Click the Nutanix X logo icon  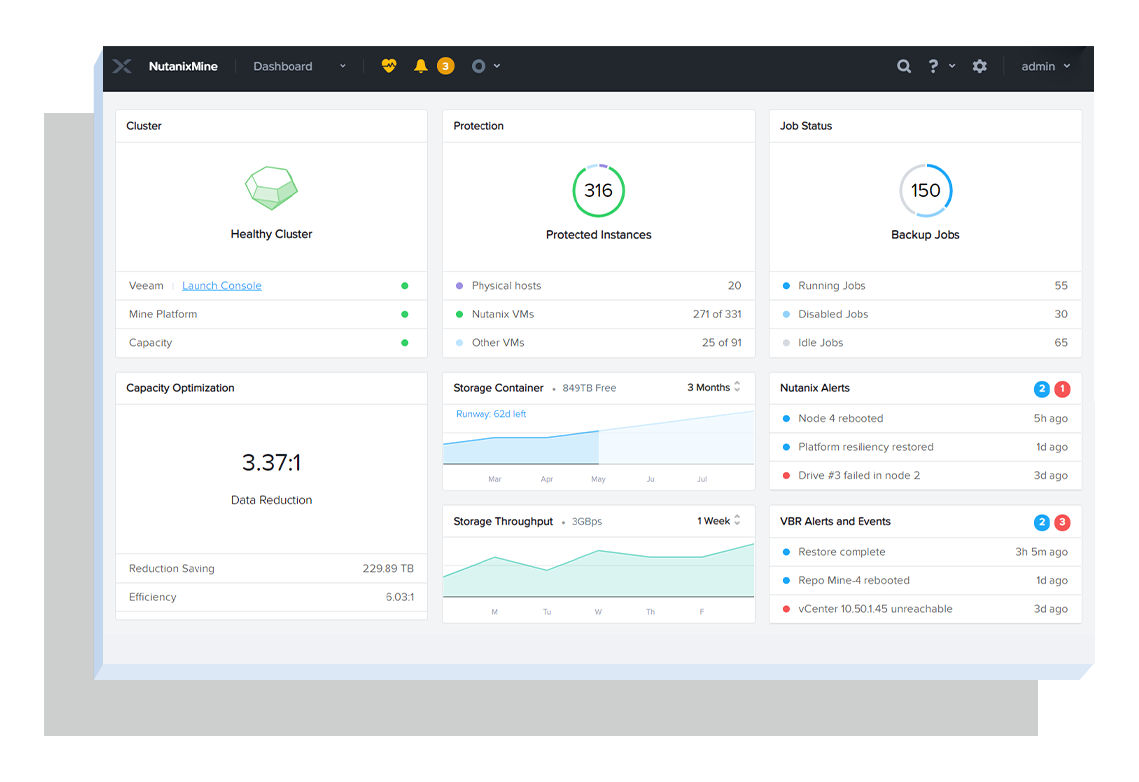tap(122, 66)
